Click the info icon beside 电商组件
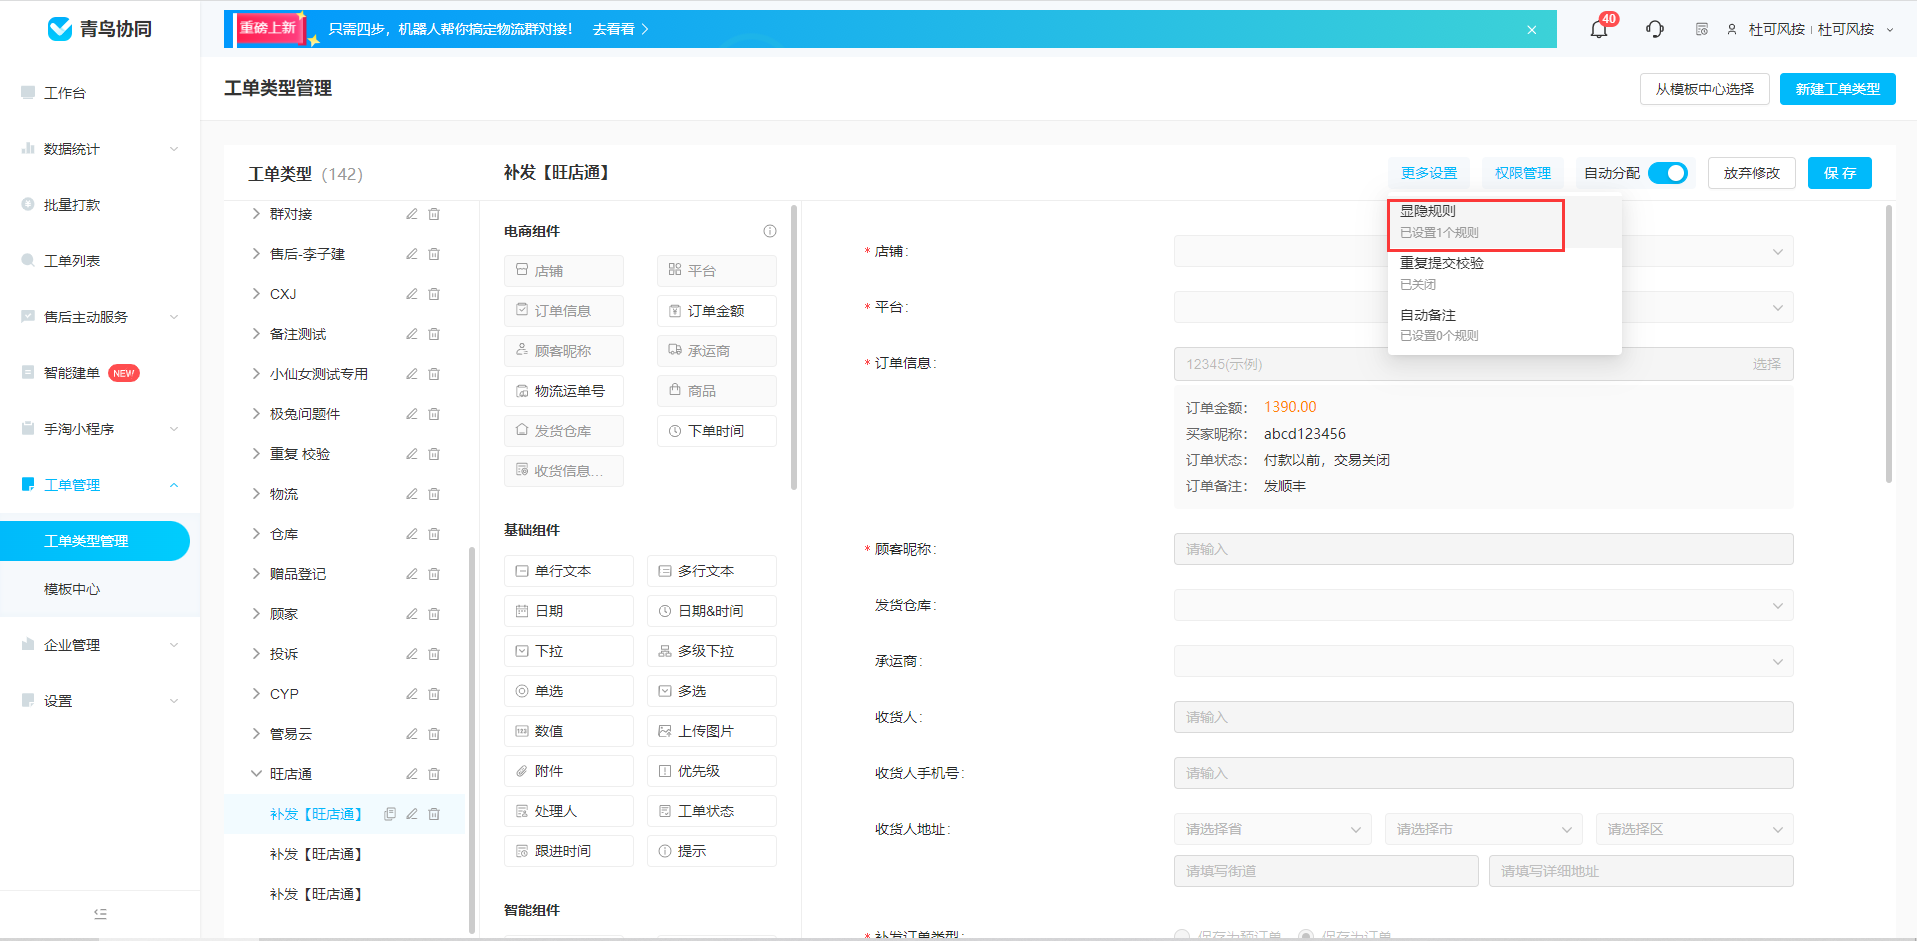The image size is (1917, 941). coord(770,231)
